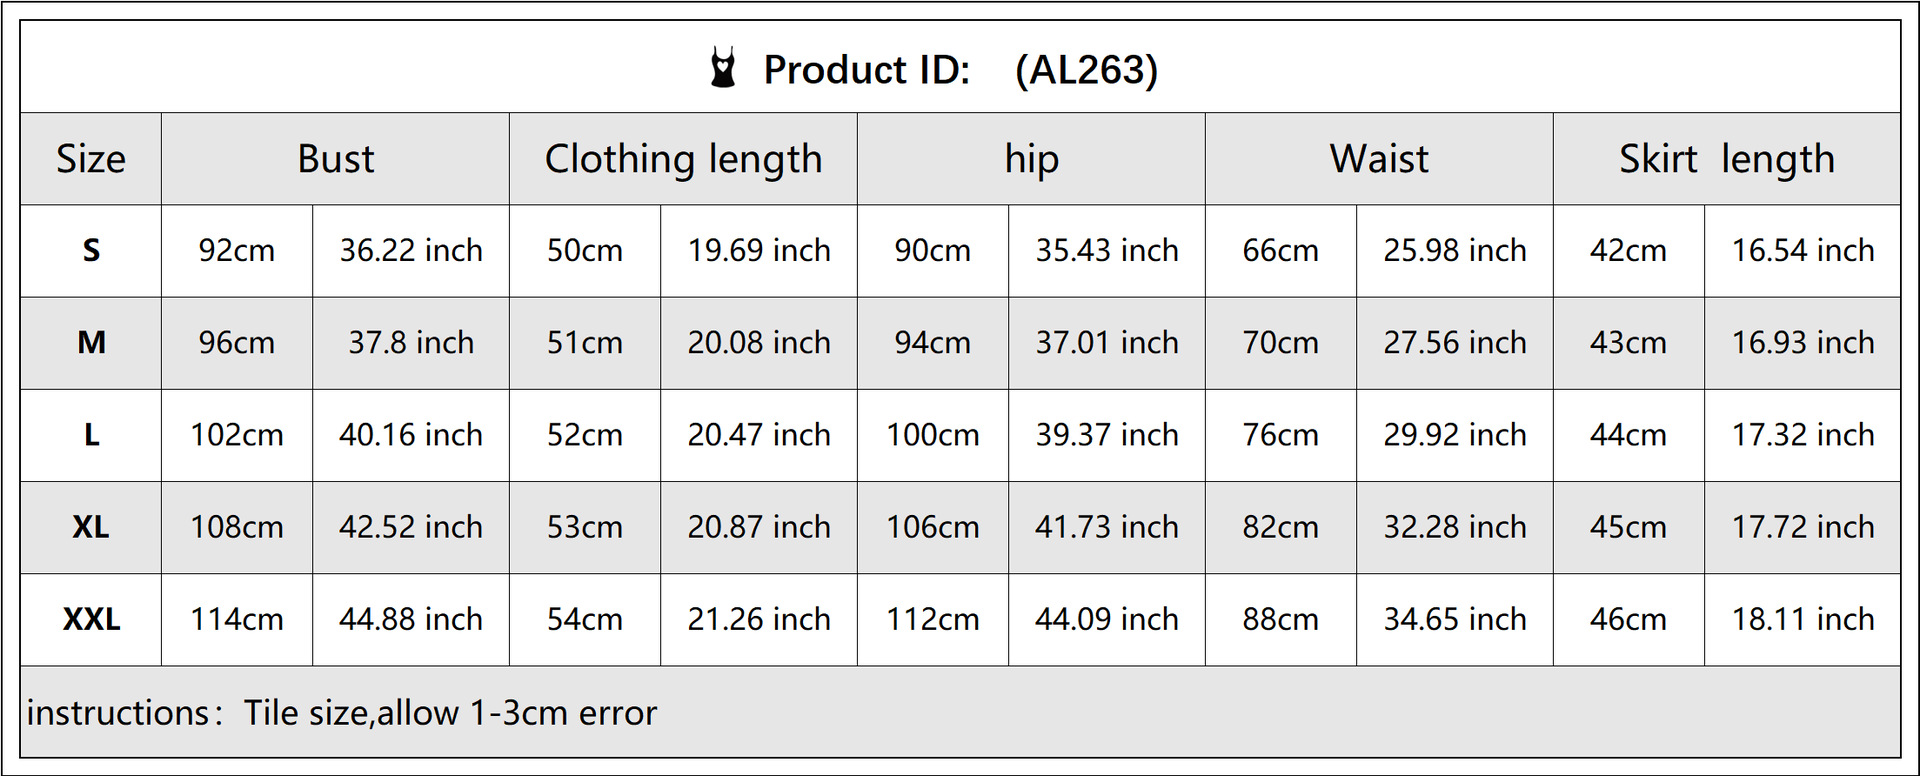Select the XL size row label

tap(91, 527)
